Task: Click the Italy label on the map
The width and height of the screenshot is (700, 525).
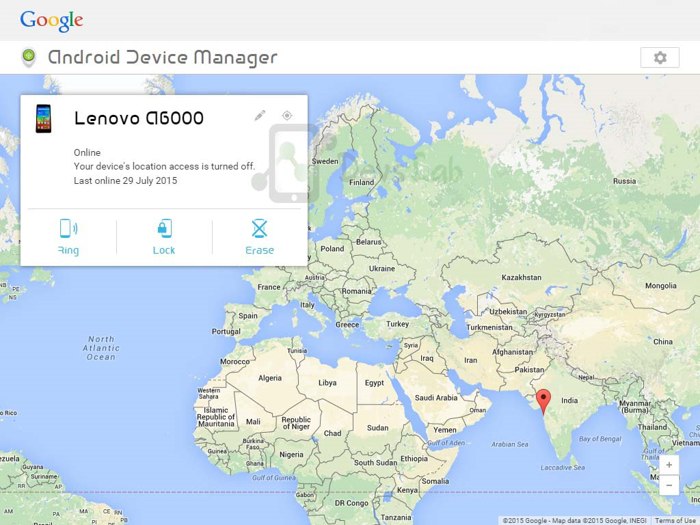Action: [307, 305]
